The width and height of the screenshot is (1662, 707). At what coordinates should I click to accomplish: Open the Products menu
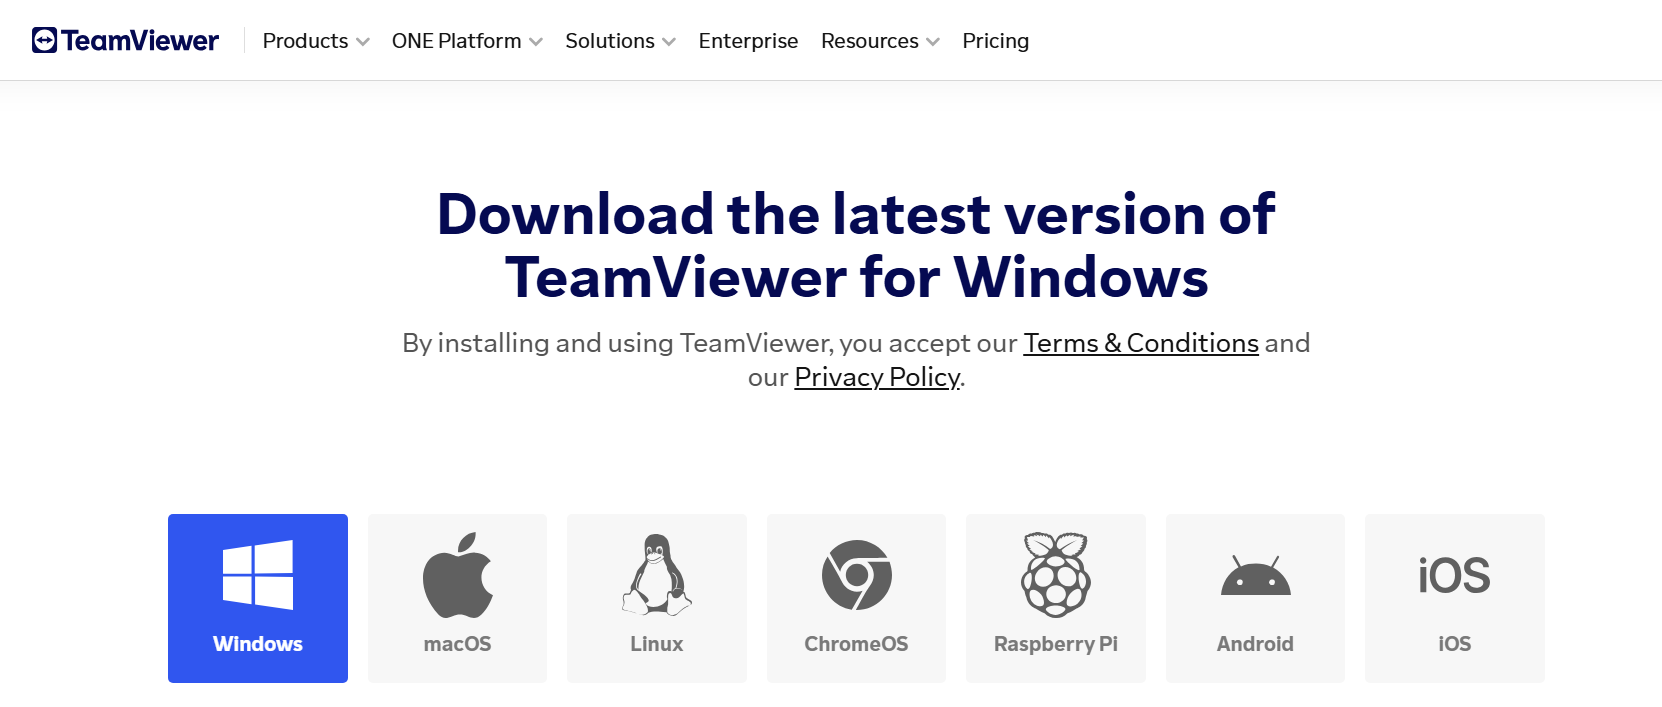click(x=316, y=41)
